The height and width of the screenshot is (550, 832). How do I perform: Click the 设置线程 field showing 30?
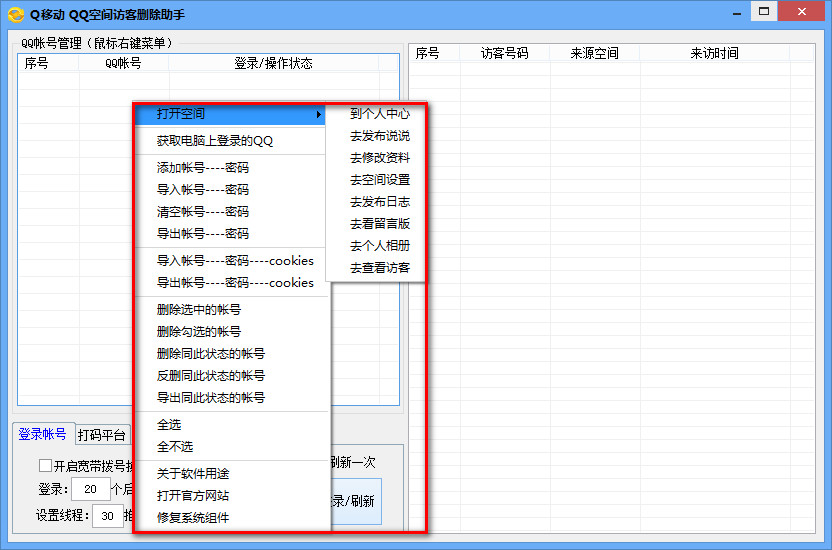[108, 516]
